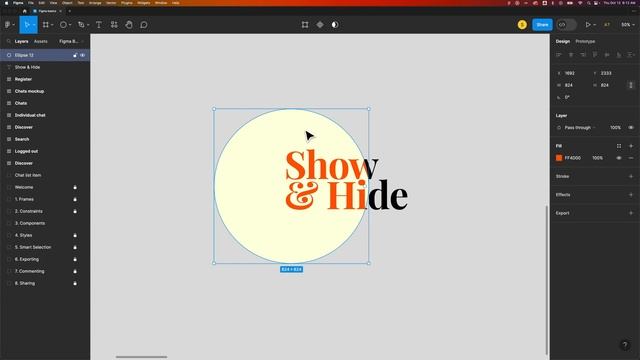Add an effect with plus icon

coord(631,195)
